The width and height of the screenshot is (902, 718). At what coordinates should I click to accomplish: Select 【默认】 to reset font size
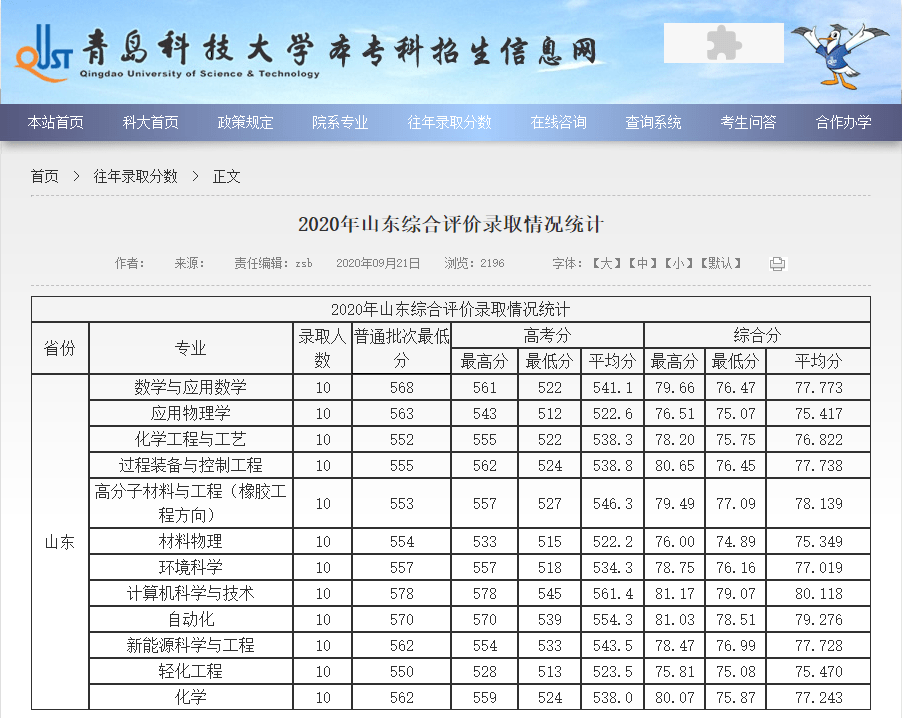[722, 263]
